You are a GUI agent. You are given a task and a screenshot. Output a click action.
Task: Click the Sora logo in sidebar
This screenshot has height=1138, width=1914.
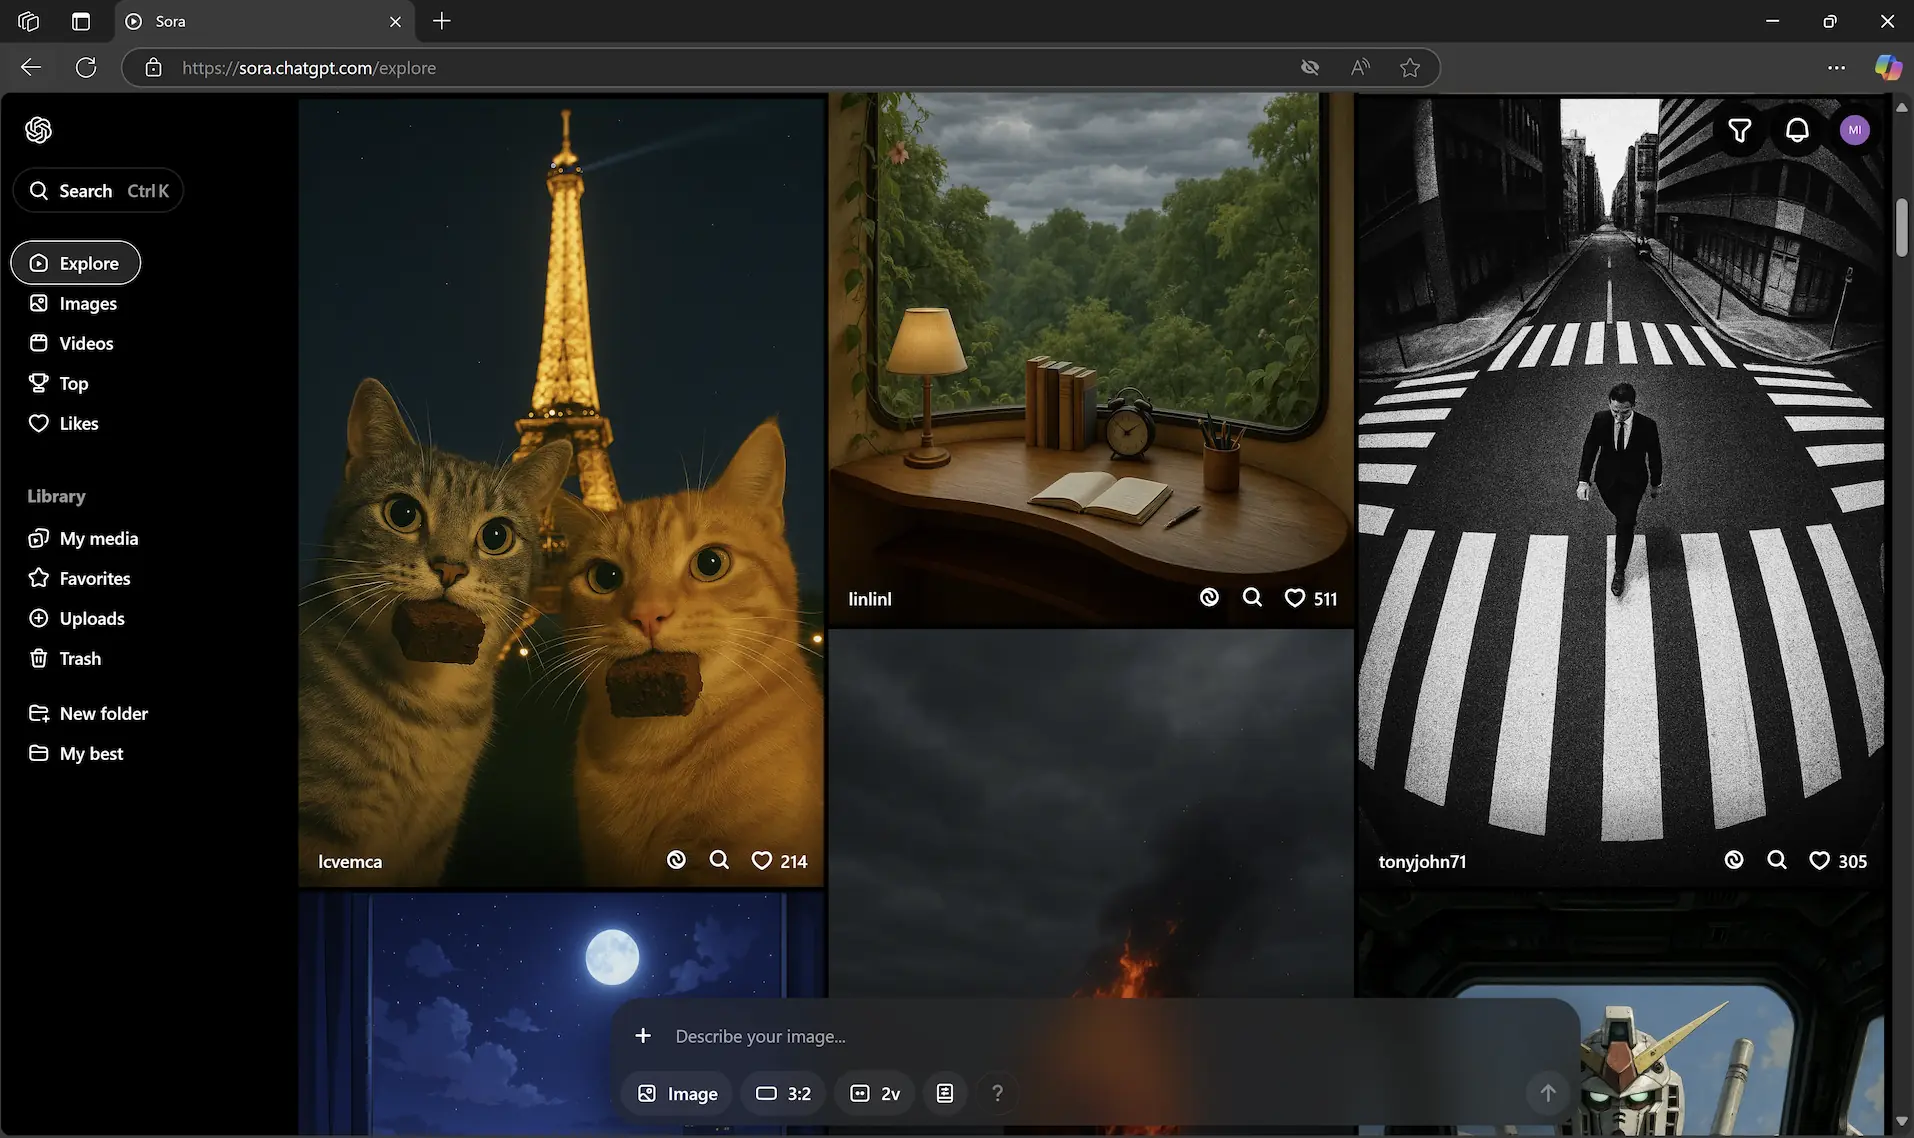39,130
